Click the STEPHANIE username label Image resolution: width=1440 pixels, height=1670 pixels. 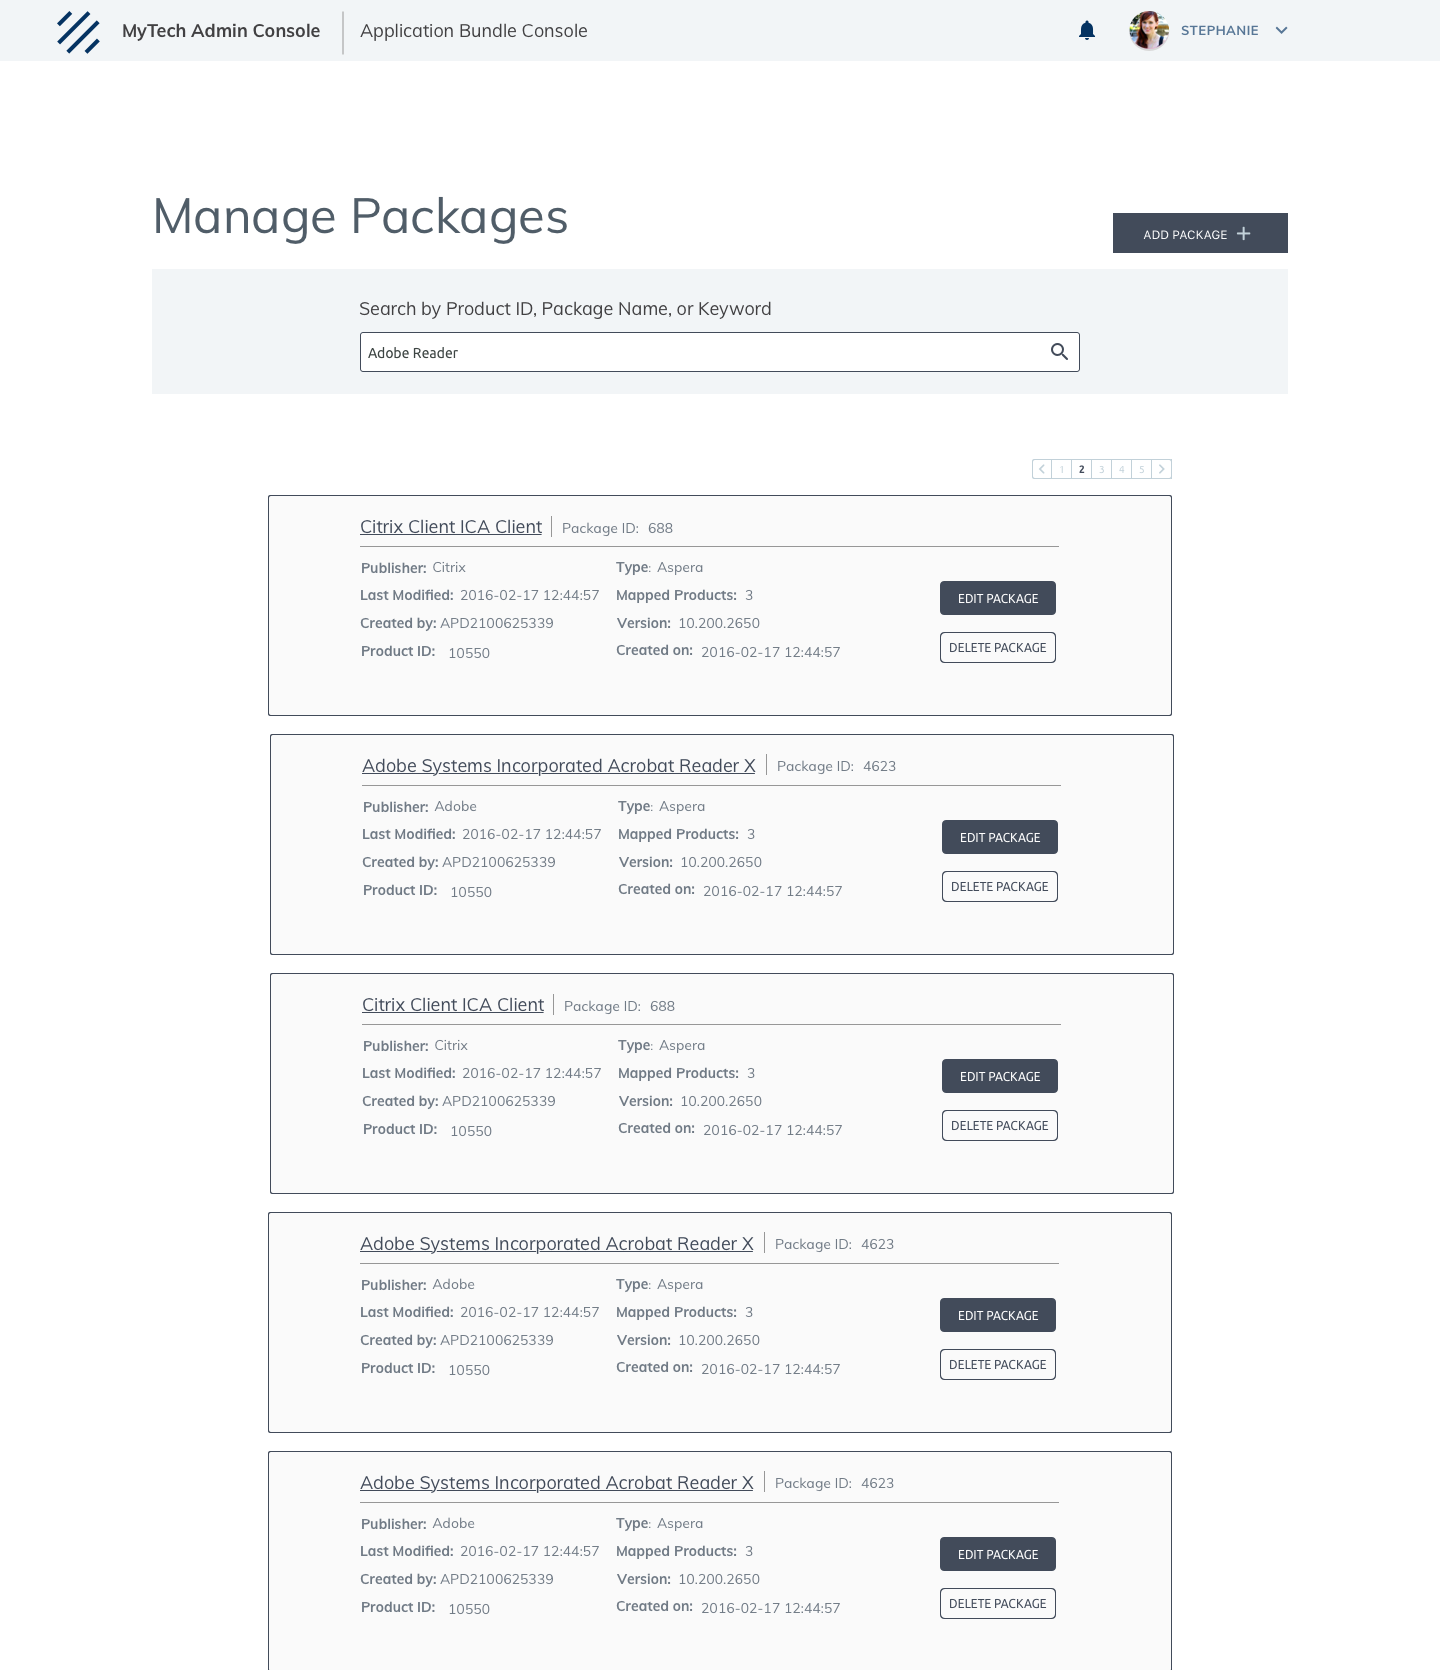click(x=1219, y=31)
